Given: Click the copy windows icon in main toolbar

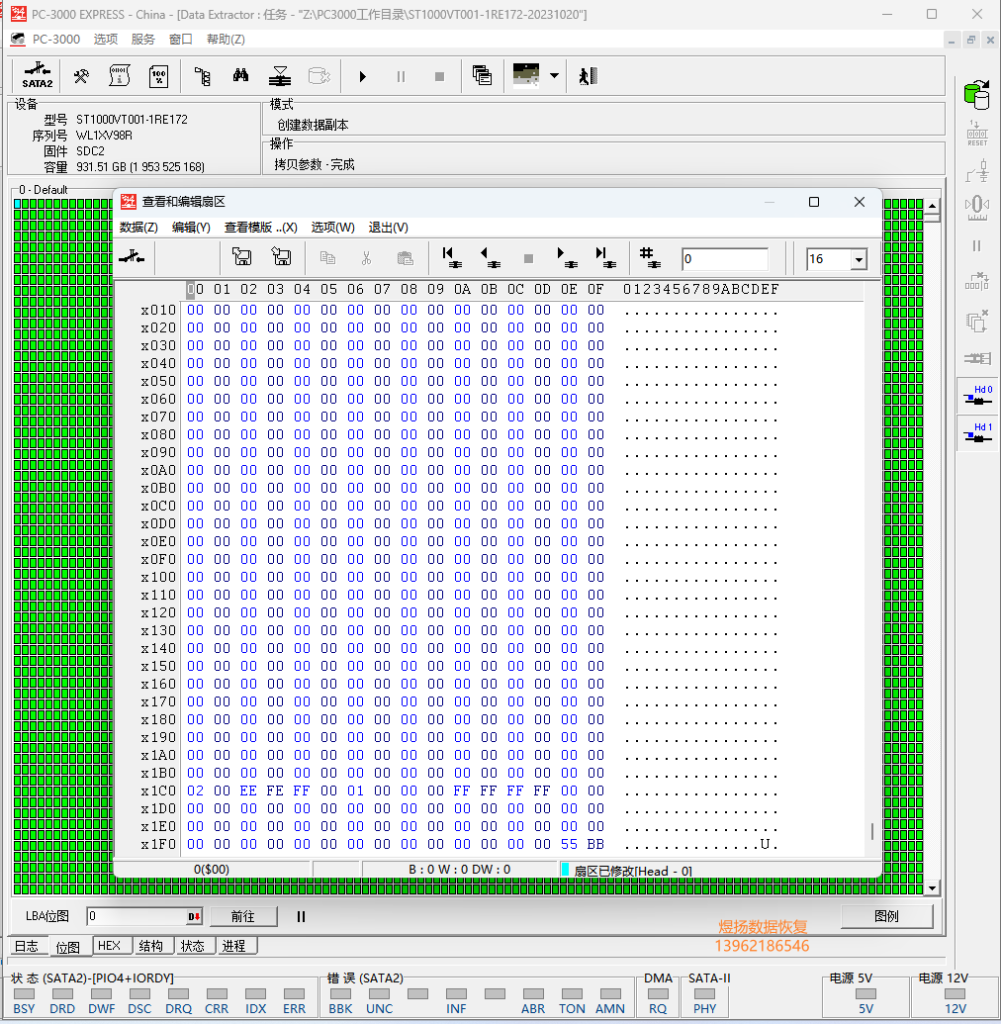Looking at the screenshot, I should (x=482, y=76).
